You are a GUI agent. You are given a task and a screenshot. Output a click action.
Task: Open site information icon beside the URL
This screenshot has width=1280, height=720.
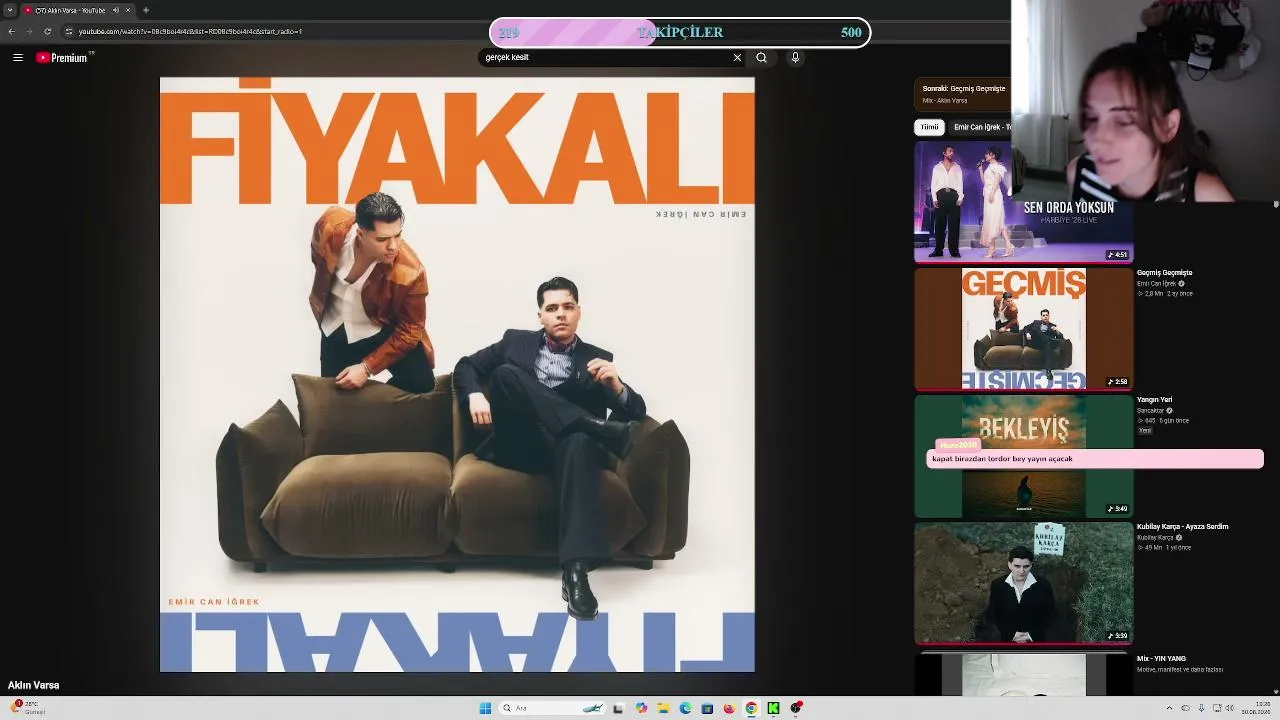tap(68, 31)
